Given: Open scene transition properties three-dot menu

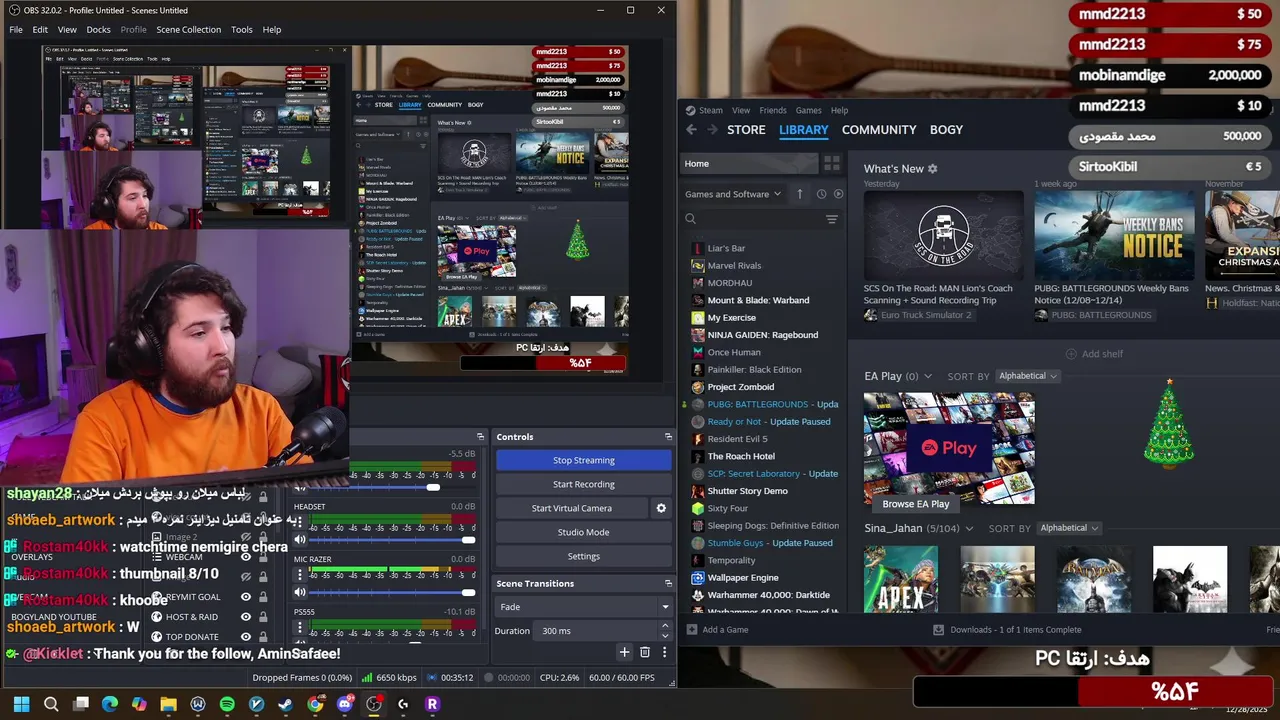Looking at the screenshot, I should [x=664, y=652].
